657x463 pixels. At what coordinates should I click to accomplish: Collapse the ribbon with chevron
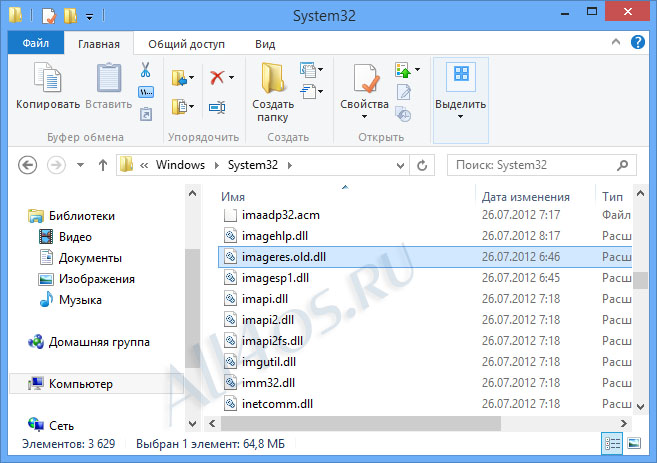pos(616,42)
